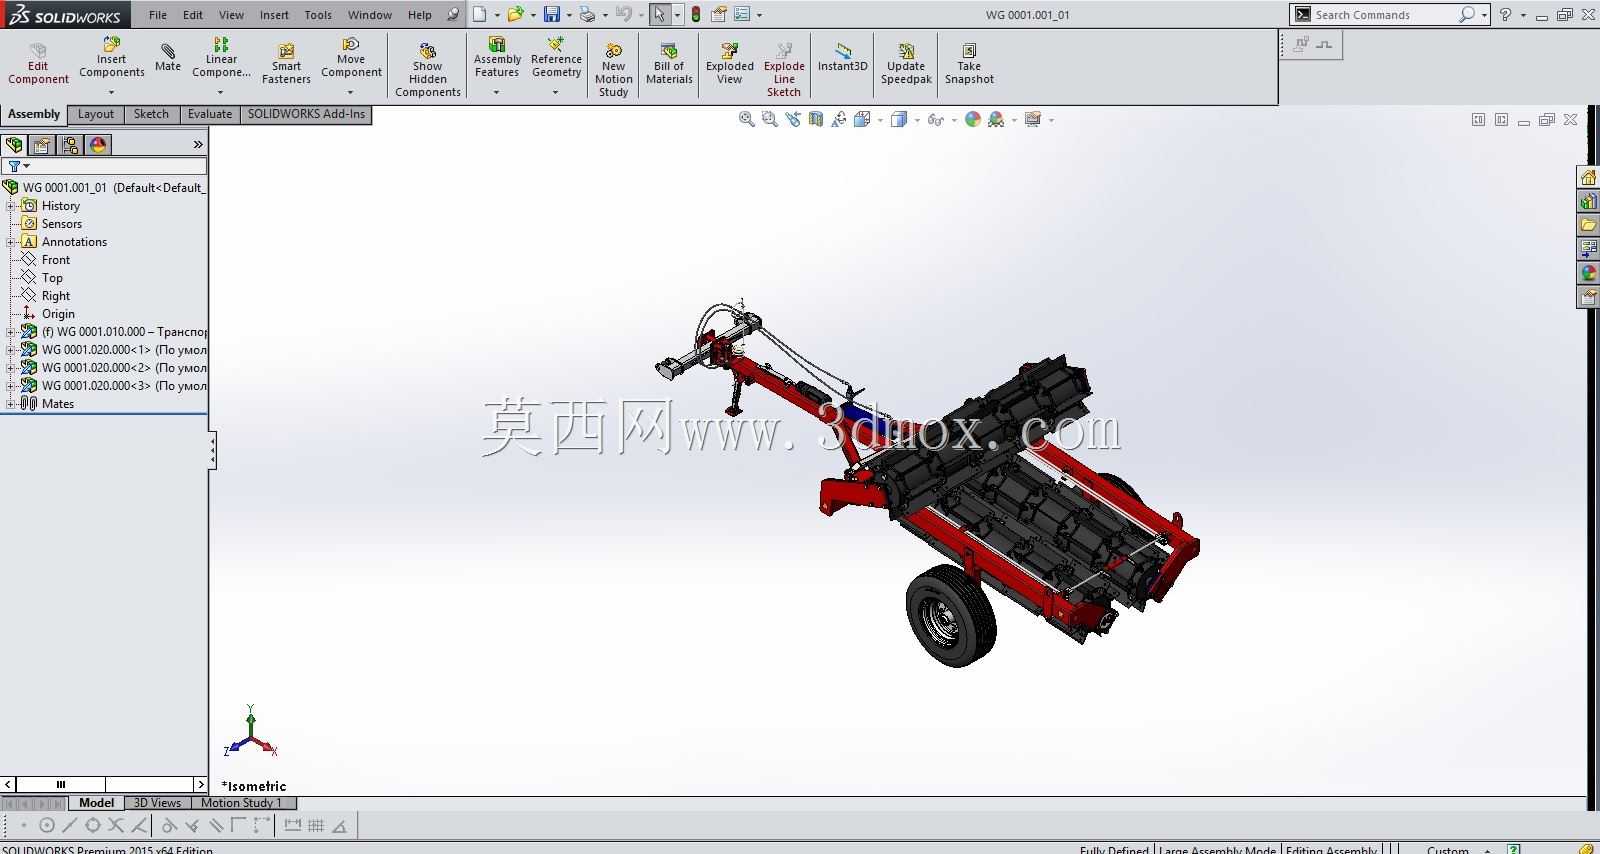The image size is (1600, 854).
Task: Click the tree filter funnel
Action: tap(14, 166)
